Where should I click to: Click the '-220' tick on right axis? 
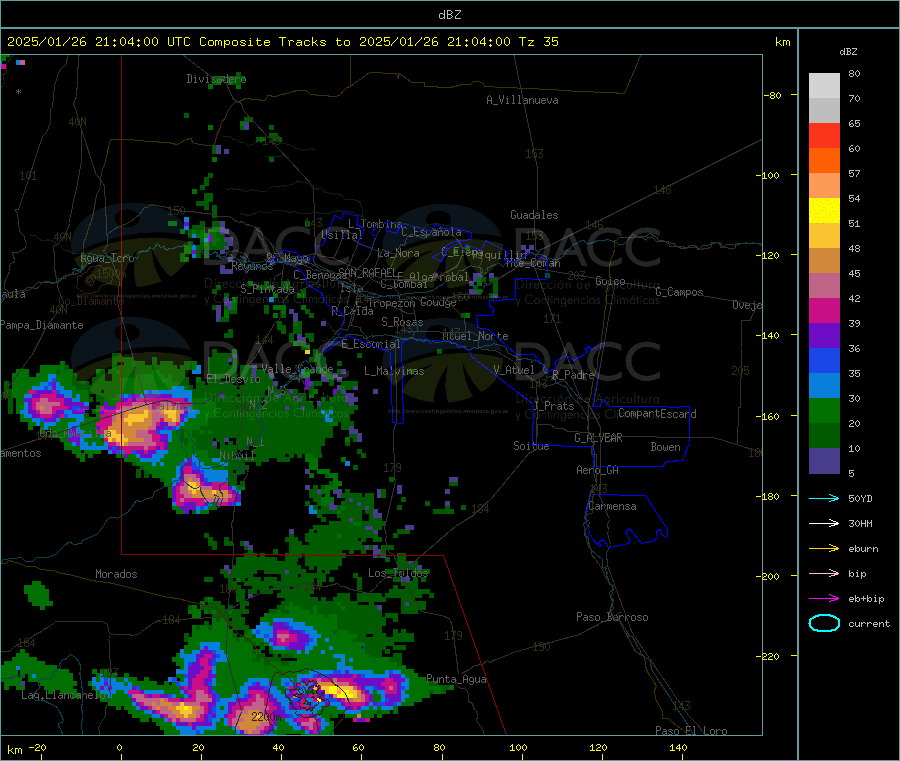(770, 657)
